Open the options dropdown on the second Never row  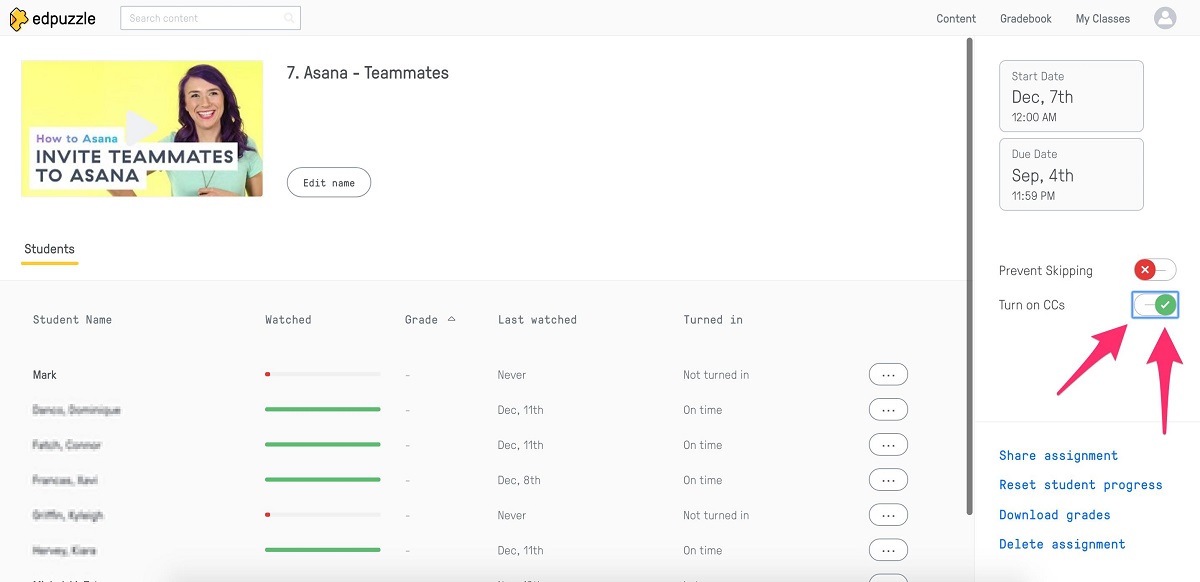(x=888, y=514)
